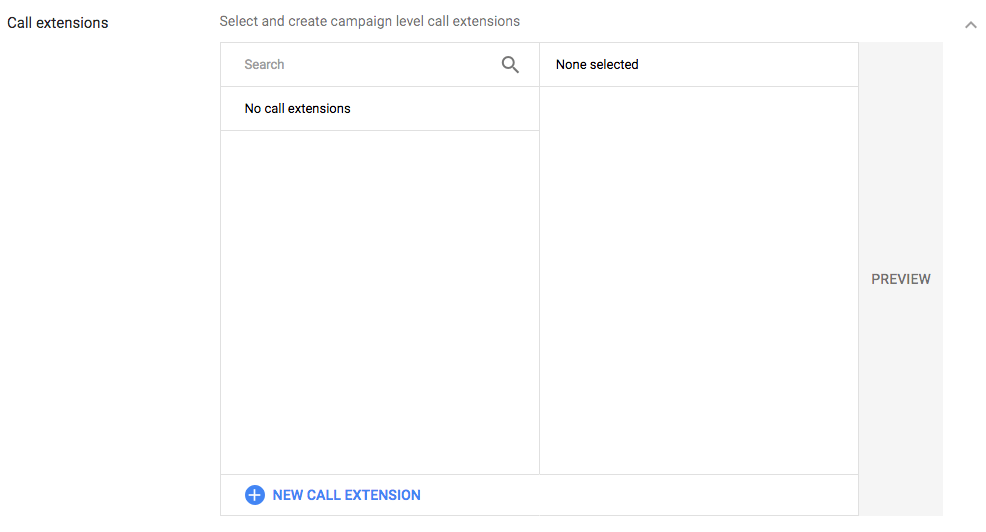Collapse the Call extensions section chevron
This screenshot has width=986, height=532.
coord(970,25)
